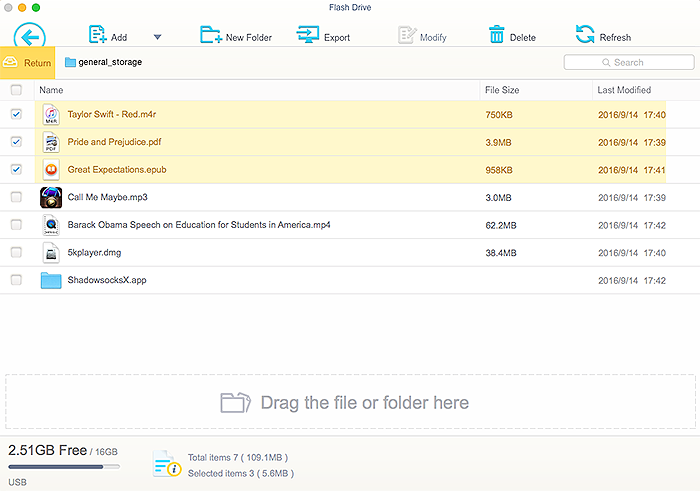Click the Selected items 3 text
This screenshot has height=491, width=700.
coord(241,473)
